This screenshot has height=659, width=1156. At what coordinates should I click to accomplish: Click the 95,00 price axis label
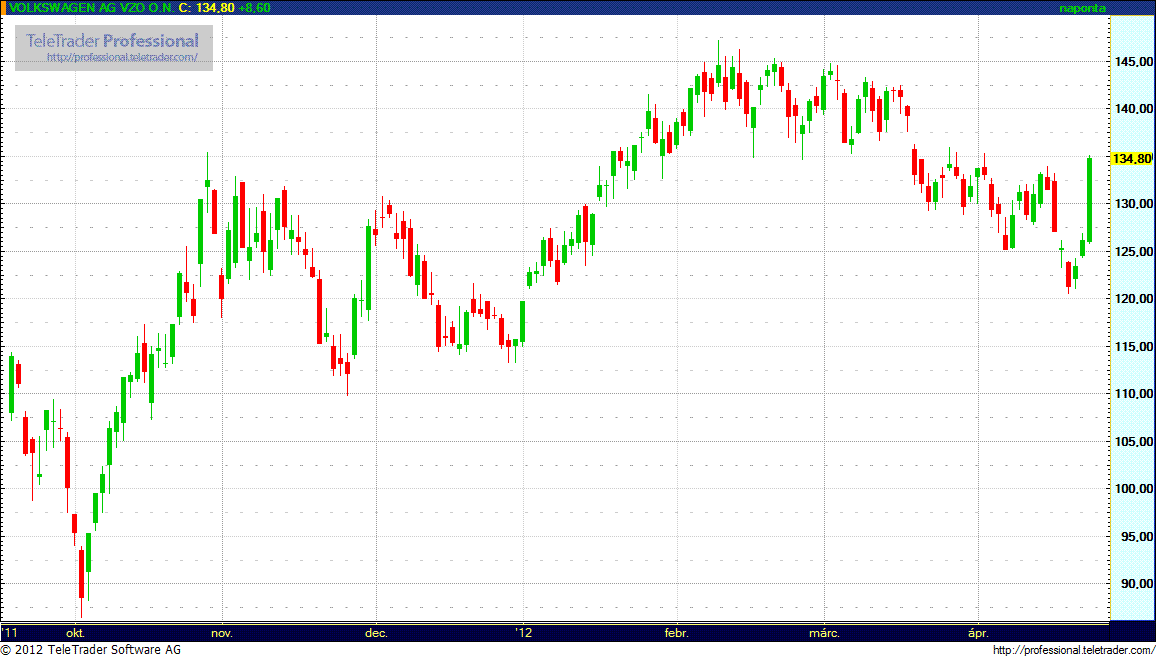1135,537
